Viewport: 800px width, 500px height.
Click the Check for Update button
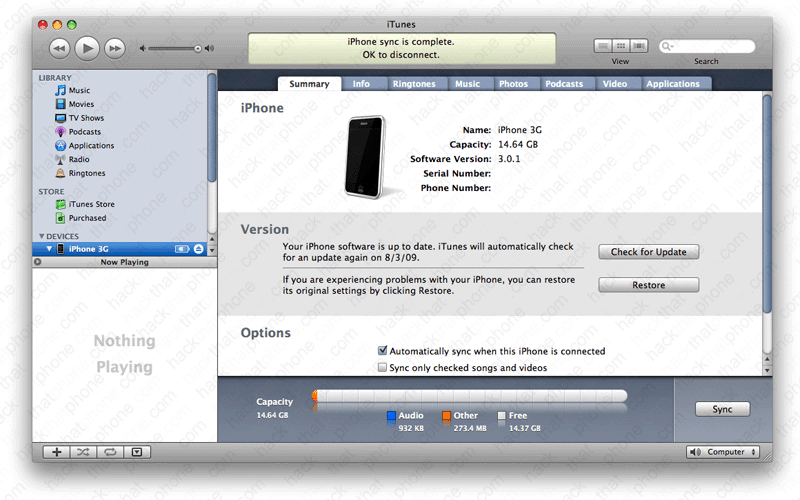648,252
